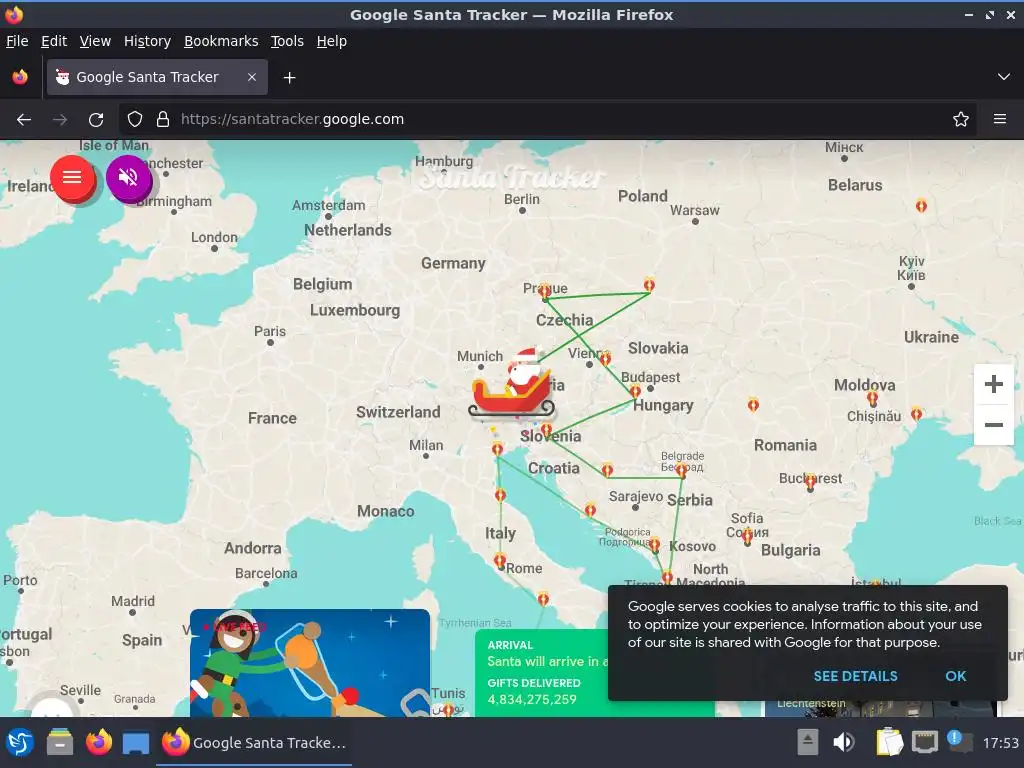Click SEE DETAILS on cookie notice
Screen dimensions: 1024x768
[x=856, y=676]
